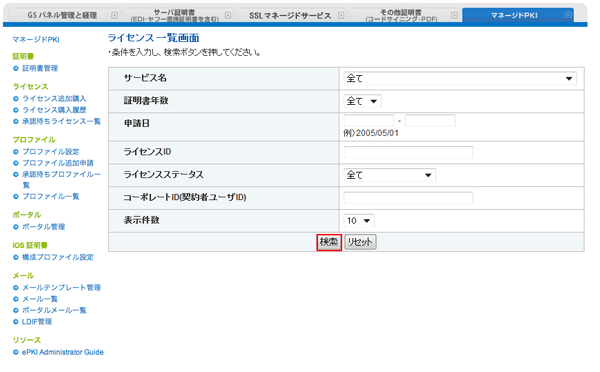The width and height of the screenshot is (600, 372).
Task: Click the 証明書 sidebar section heading
Action: 23,56
